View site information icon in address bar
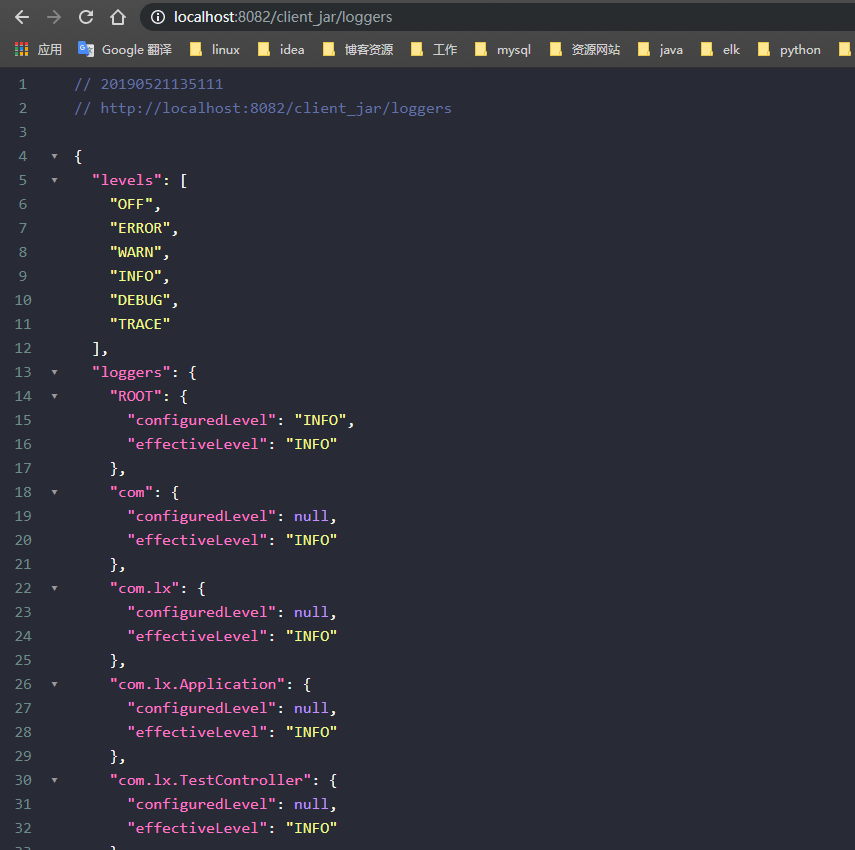This screenshot has width=855, height=850. 158,17
